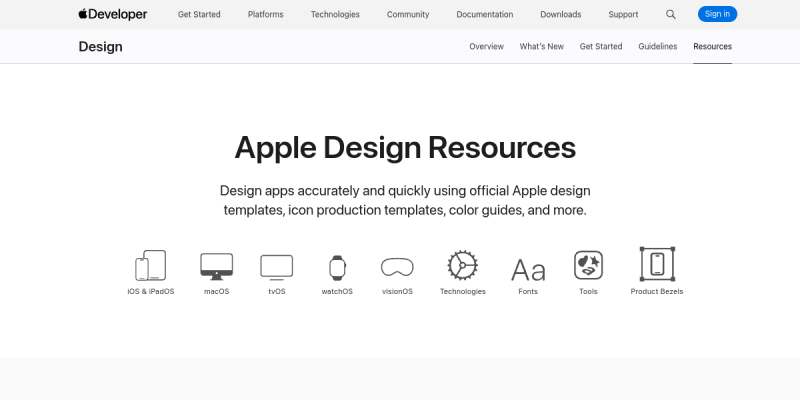Viewport: 800px width, 400px height.
Task: Open the Apple Developer logo home link
Action: point(113,14)
